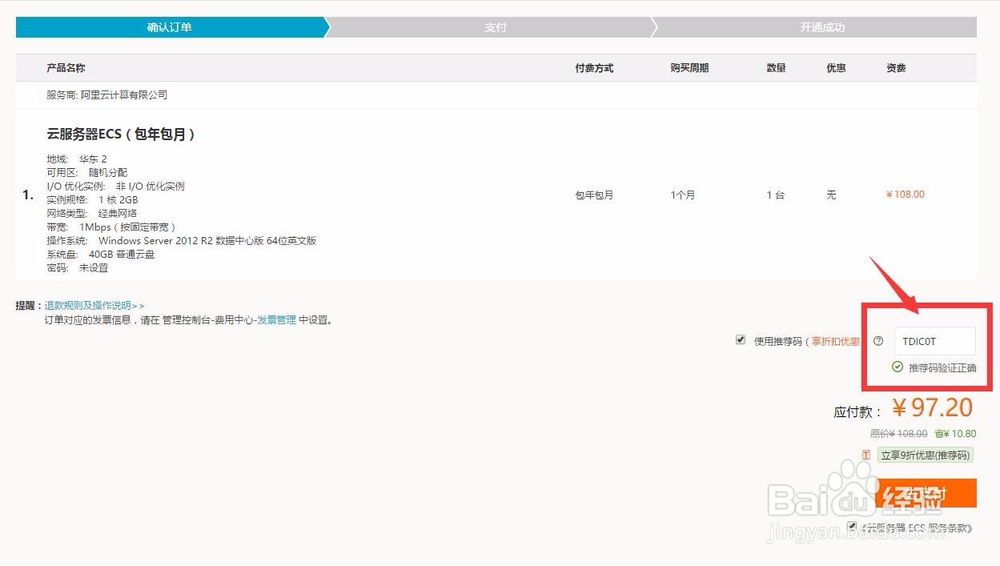Click the 付费方式 column header
This screenshot has width=1000, height=566.
coord(594,68)
